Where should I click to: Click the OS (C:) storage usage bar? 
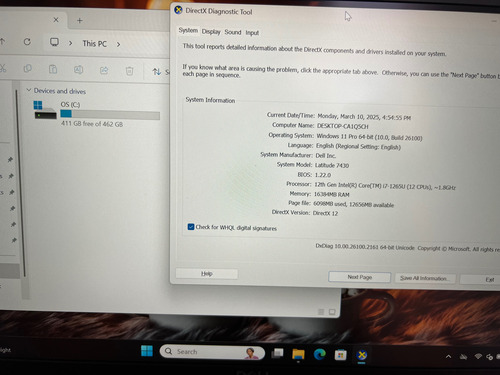(110, 114)
